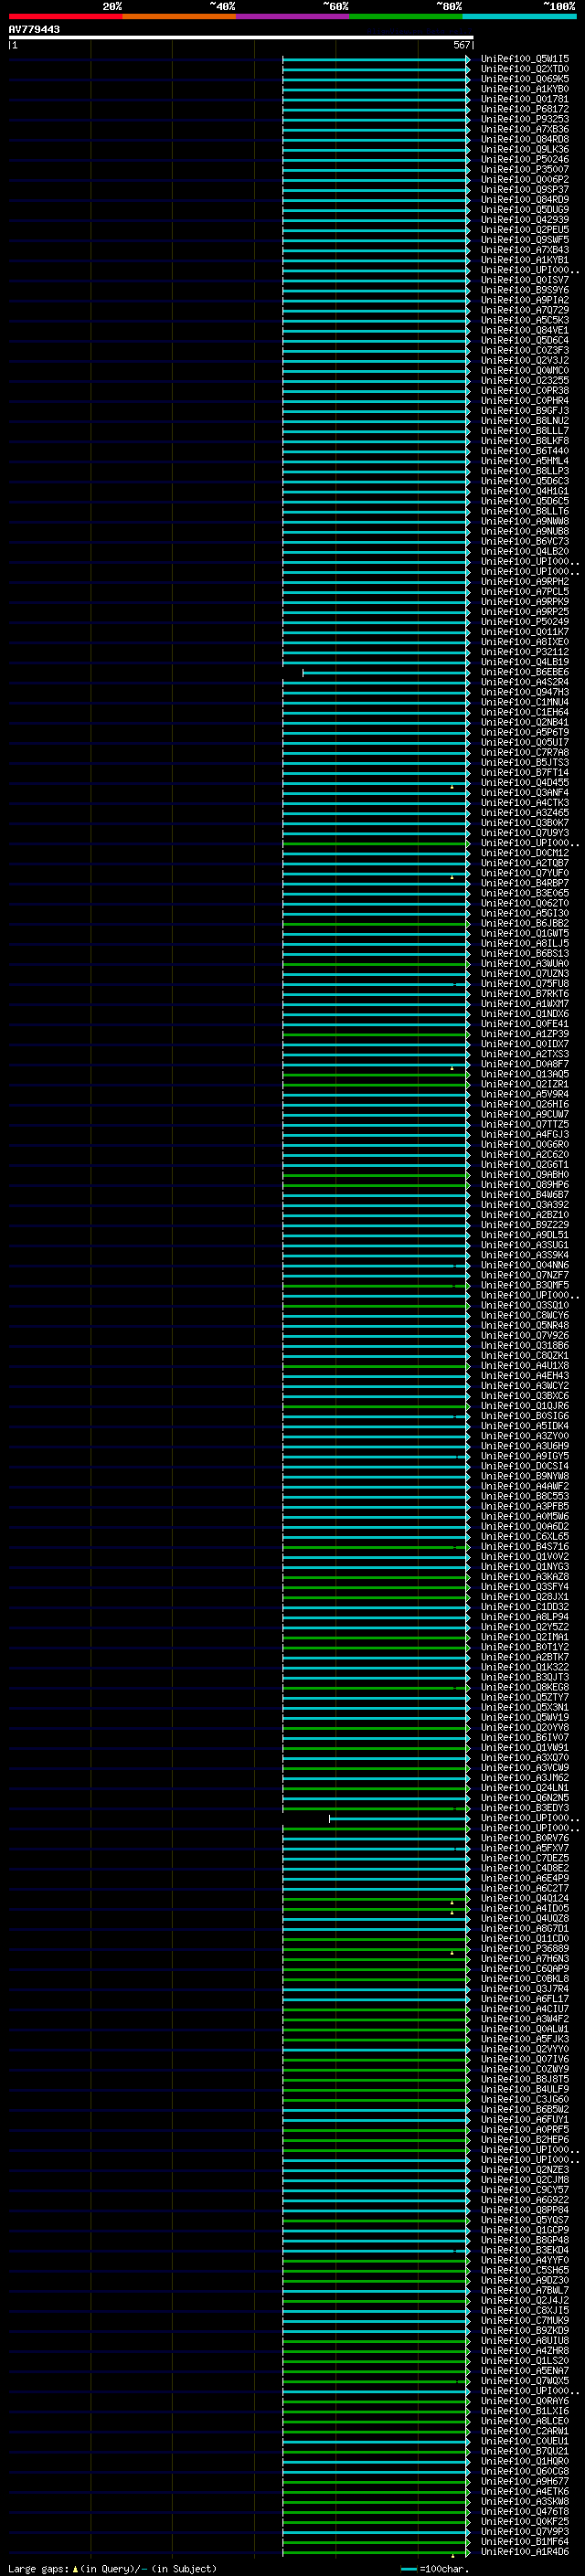The height and width of the screenshot is (2576, 585).
Task: Click the UniRef100_D0CM12 label
Action: [525, 853]
